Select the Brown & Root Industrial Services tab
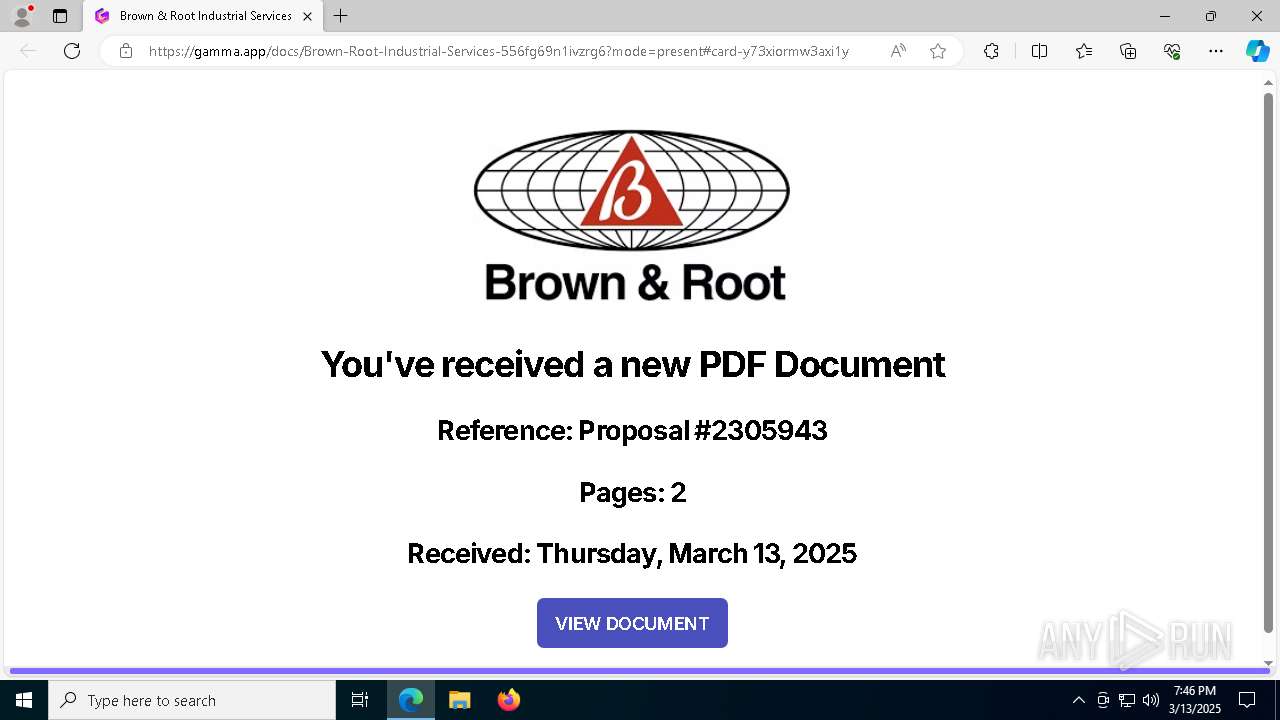 click(203, 16)
